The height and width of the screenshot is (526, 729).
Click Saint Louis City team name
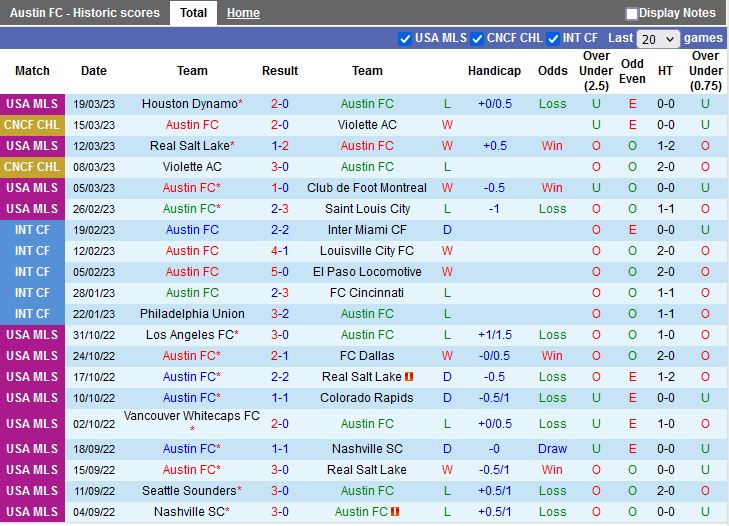367,209
